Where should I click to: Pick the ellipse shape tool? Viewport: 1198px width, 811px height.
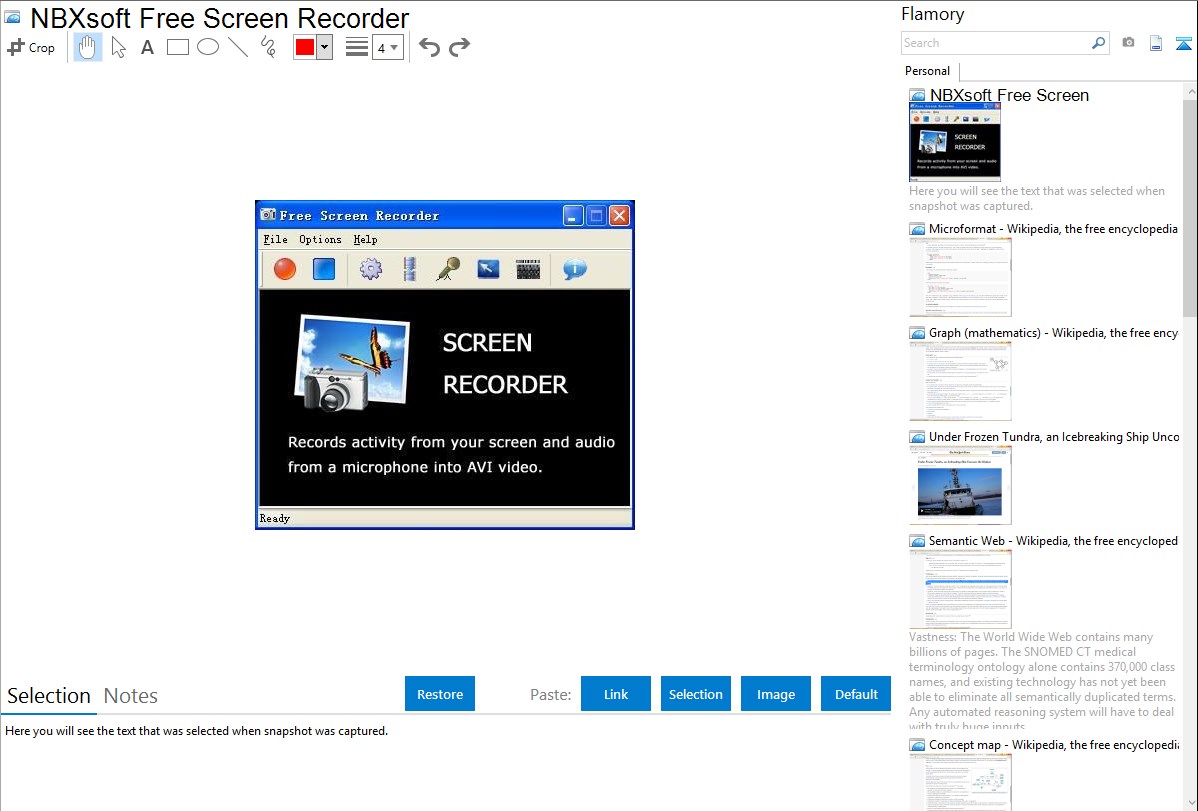pyautogui.click(x=208, y=47)
